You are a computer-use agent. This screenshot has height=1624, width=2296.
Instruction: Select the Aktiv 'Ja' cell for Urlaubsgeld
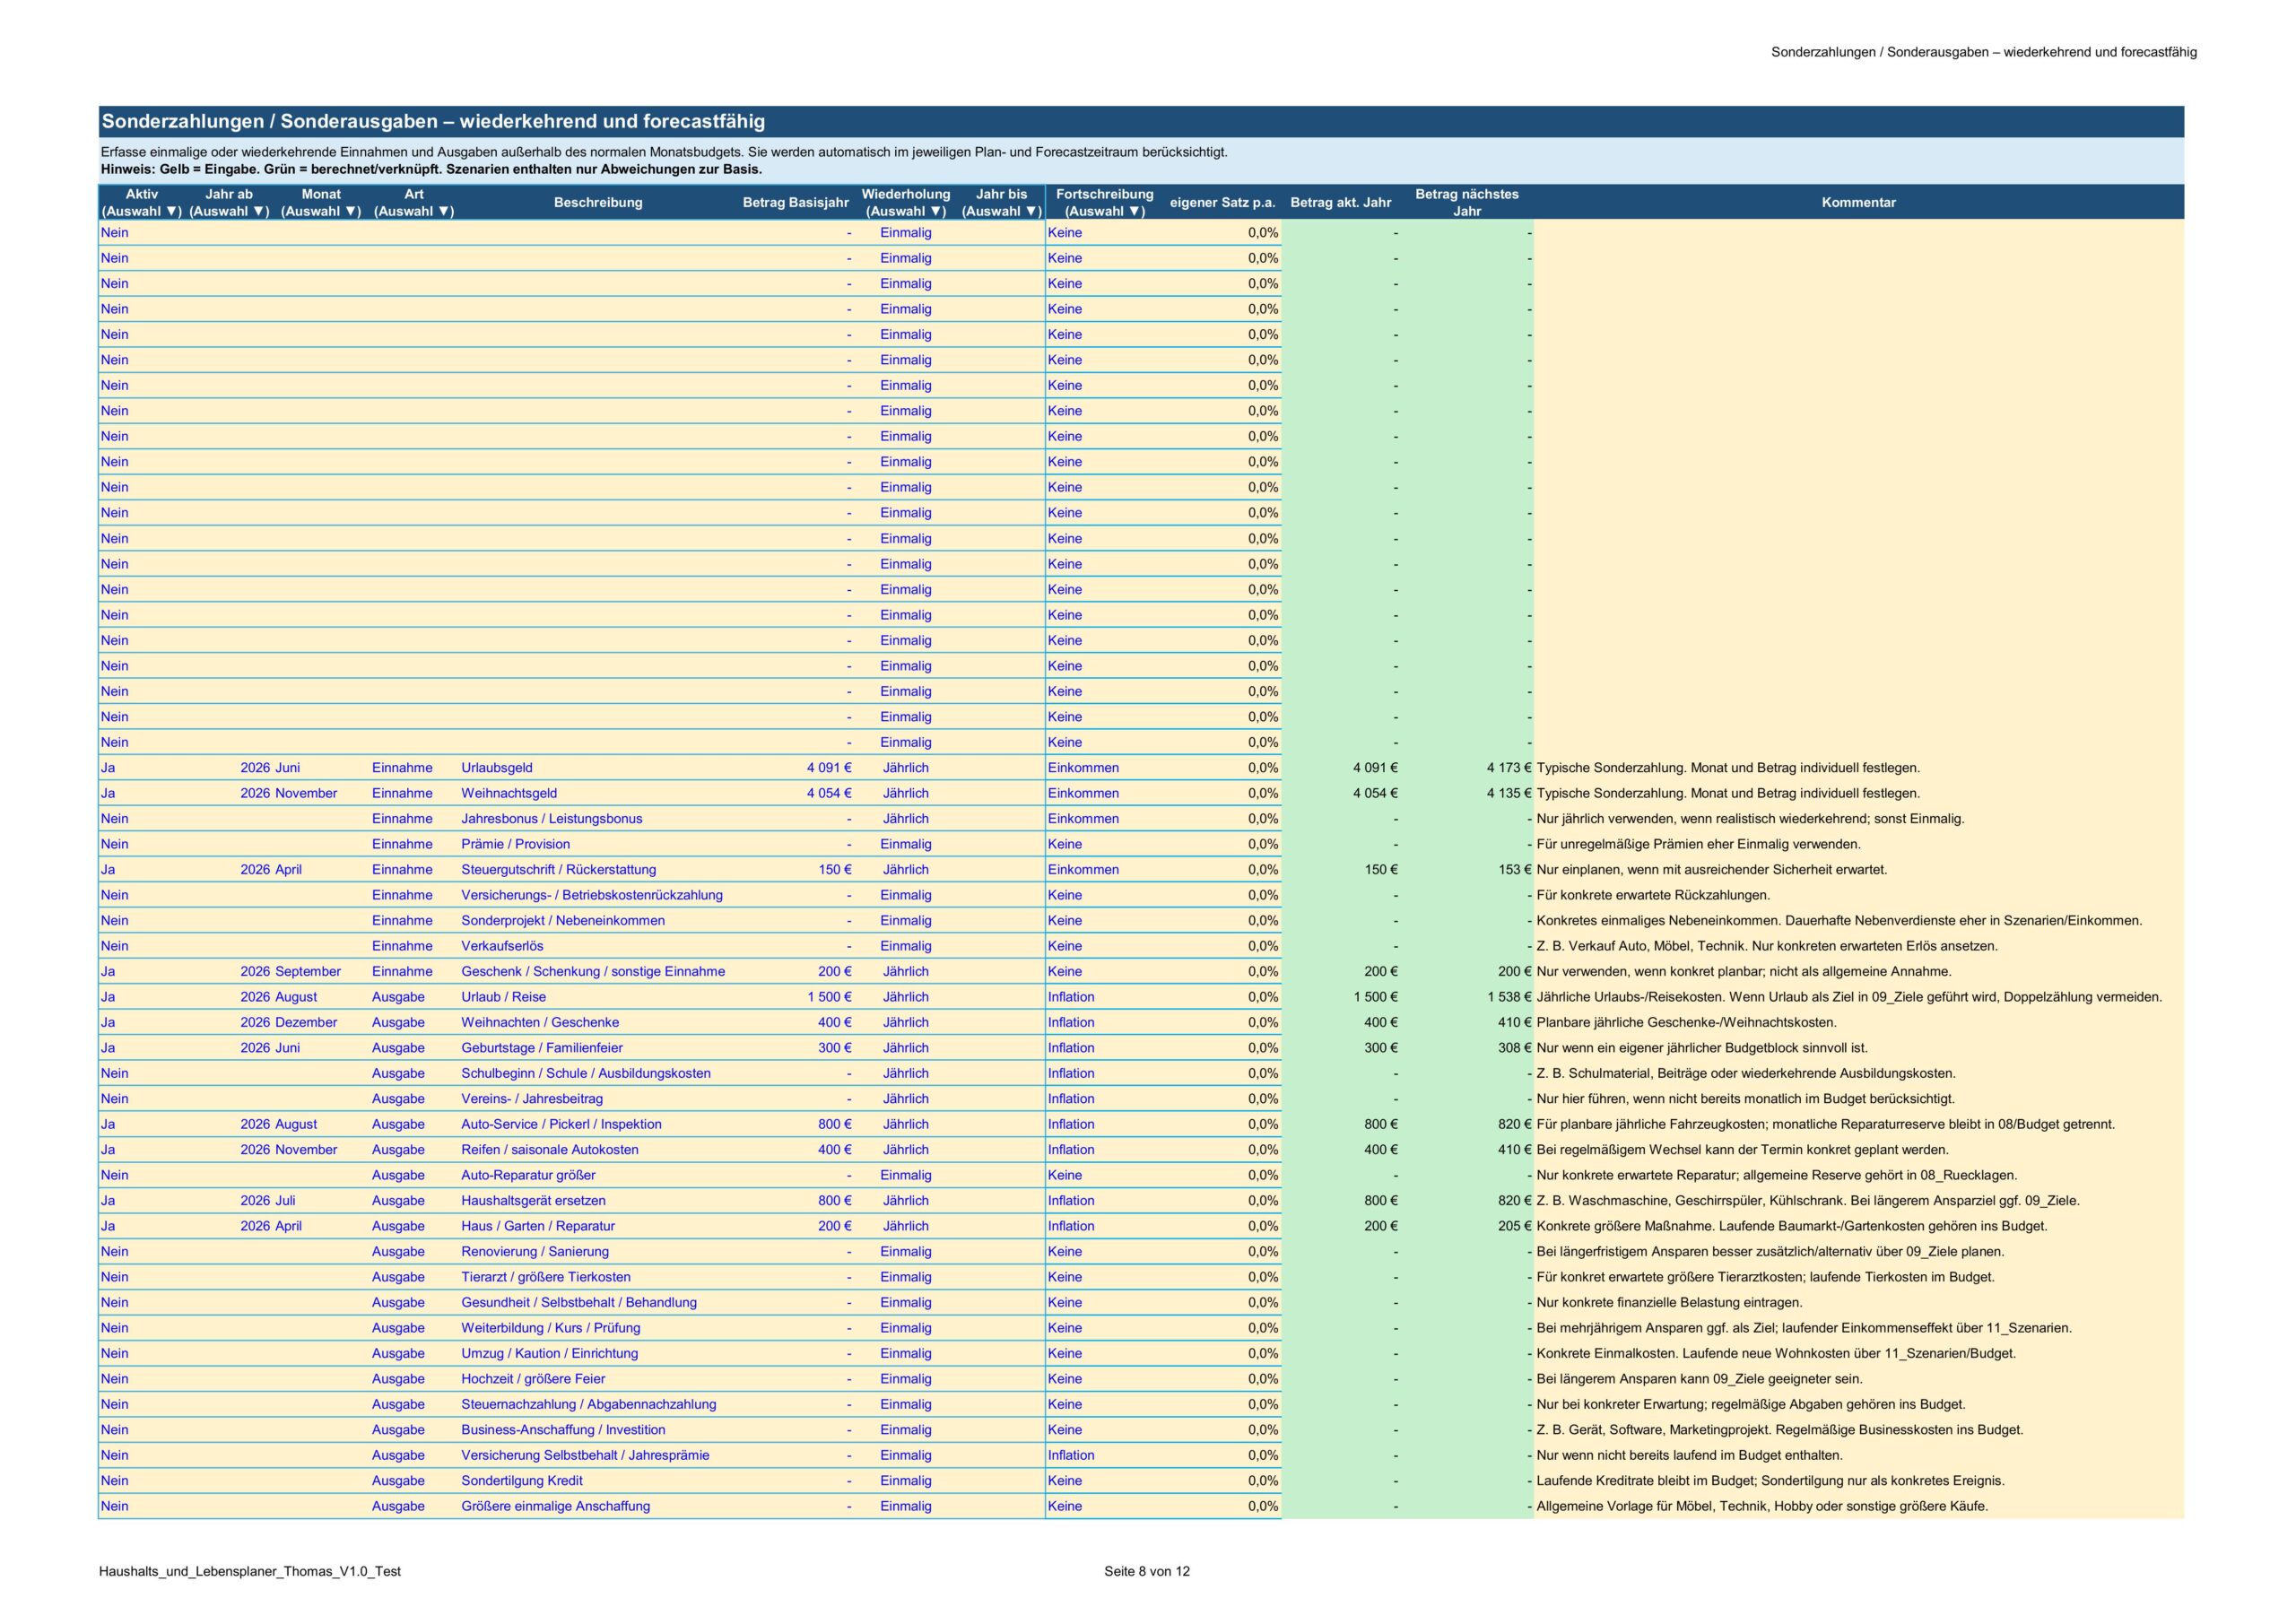pos(142,768)
